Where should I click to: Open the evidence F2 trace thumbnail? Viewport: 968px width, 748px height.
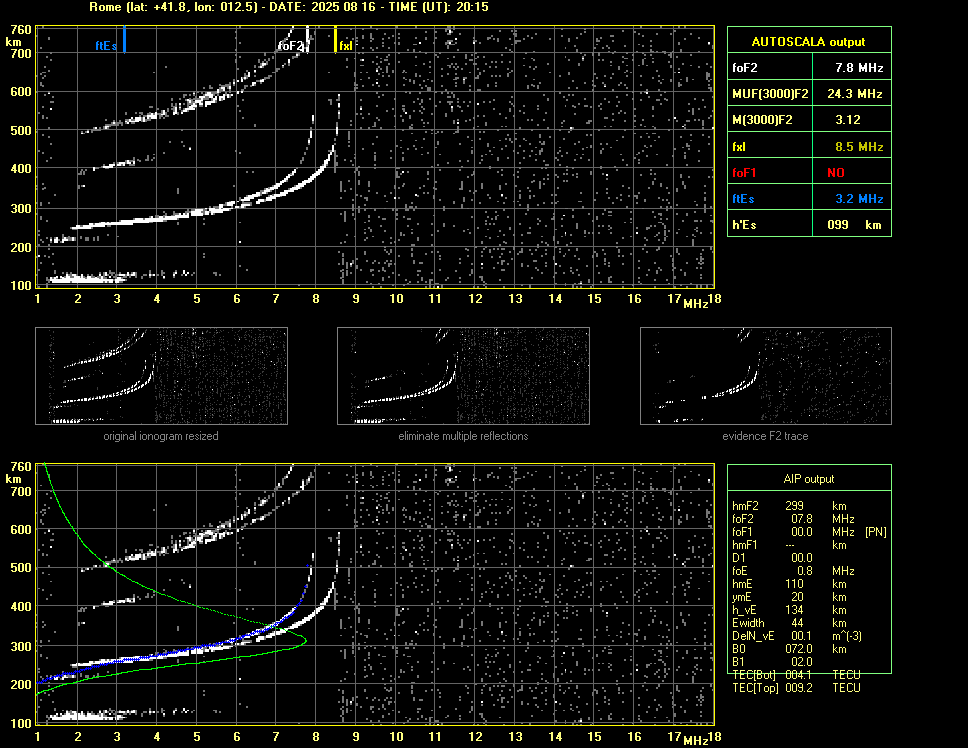click(x=766, y=376)
